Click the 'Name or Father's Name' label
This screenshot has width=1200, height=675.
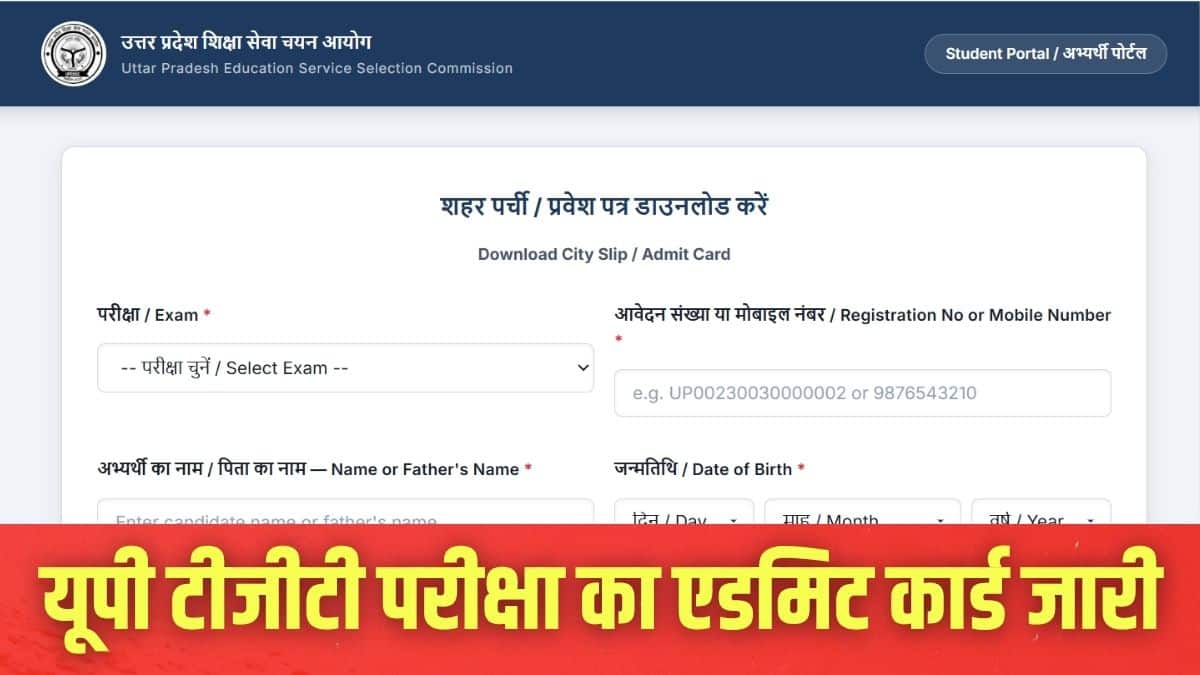pyautogui.click(x=314, y=469)
